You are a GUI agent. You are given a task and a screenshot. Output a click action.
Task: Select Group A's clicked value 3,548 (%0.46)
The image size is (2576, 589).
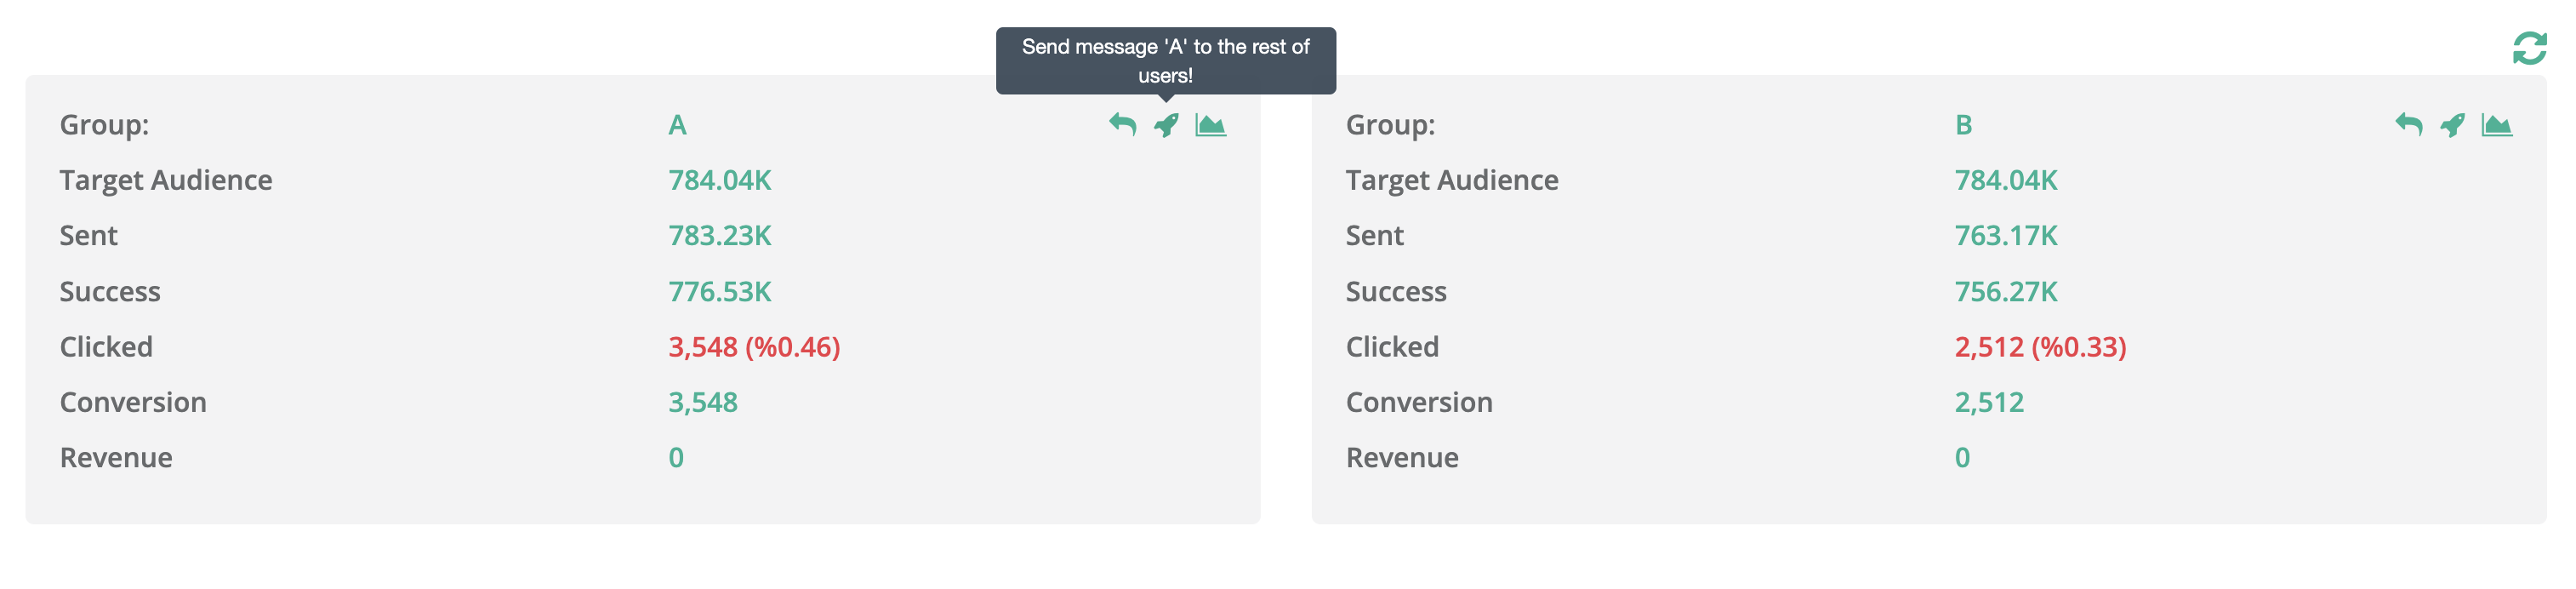754,347
